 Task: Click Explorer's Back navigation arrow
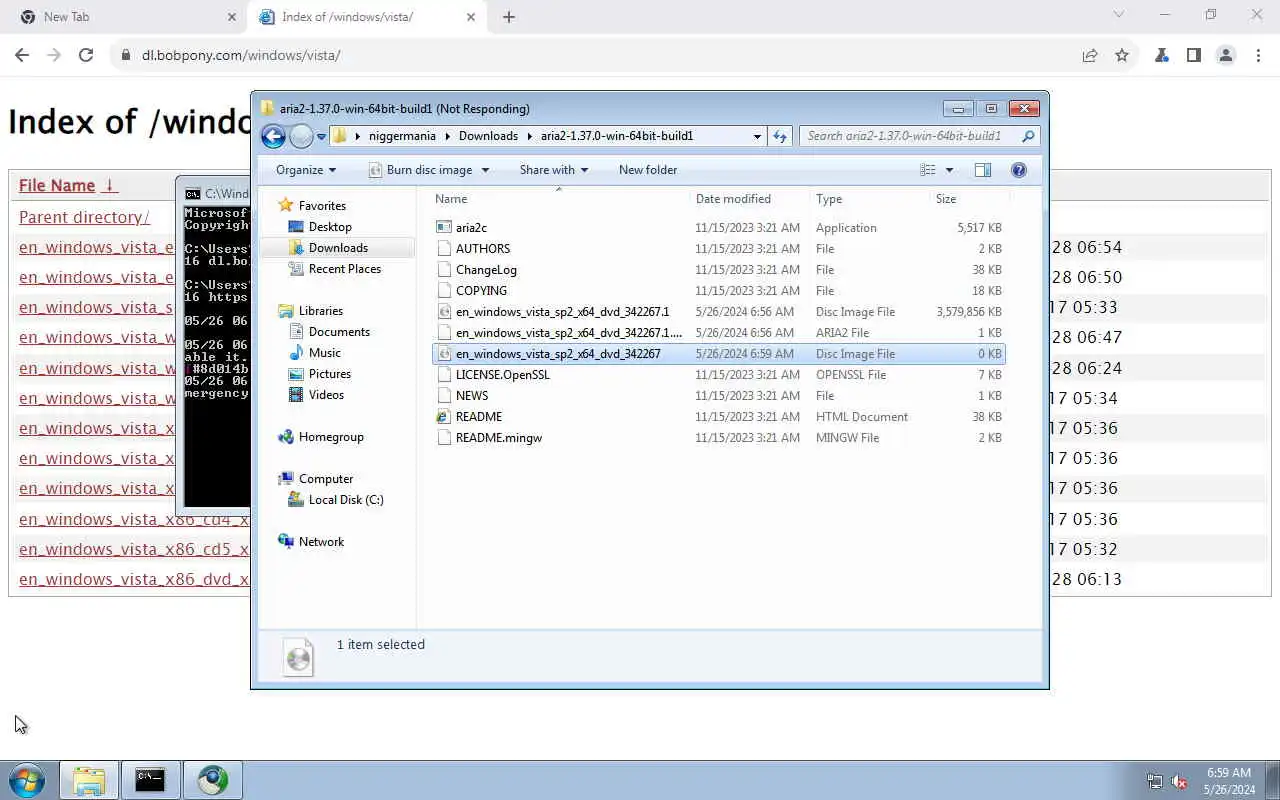coord(273,136)
